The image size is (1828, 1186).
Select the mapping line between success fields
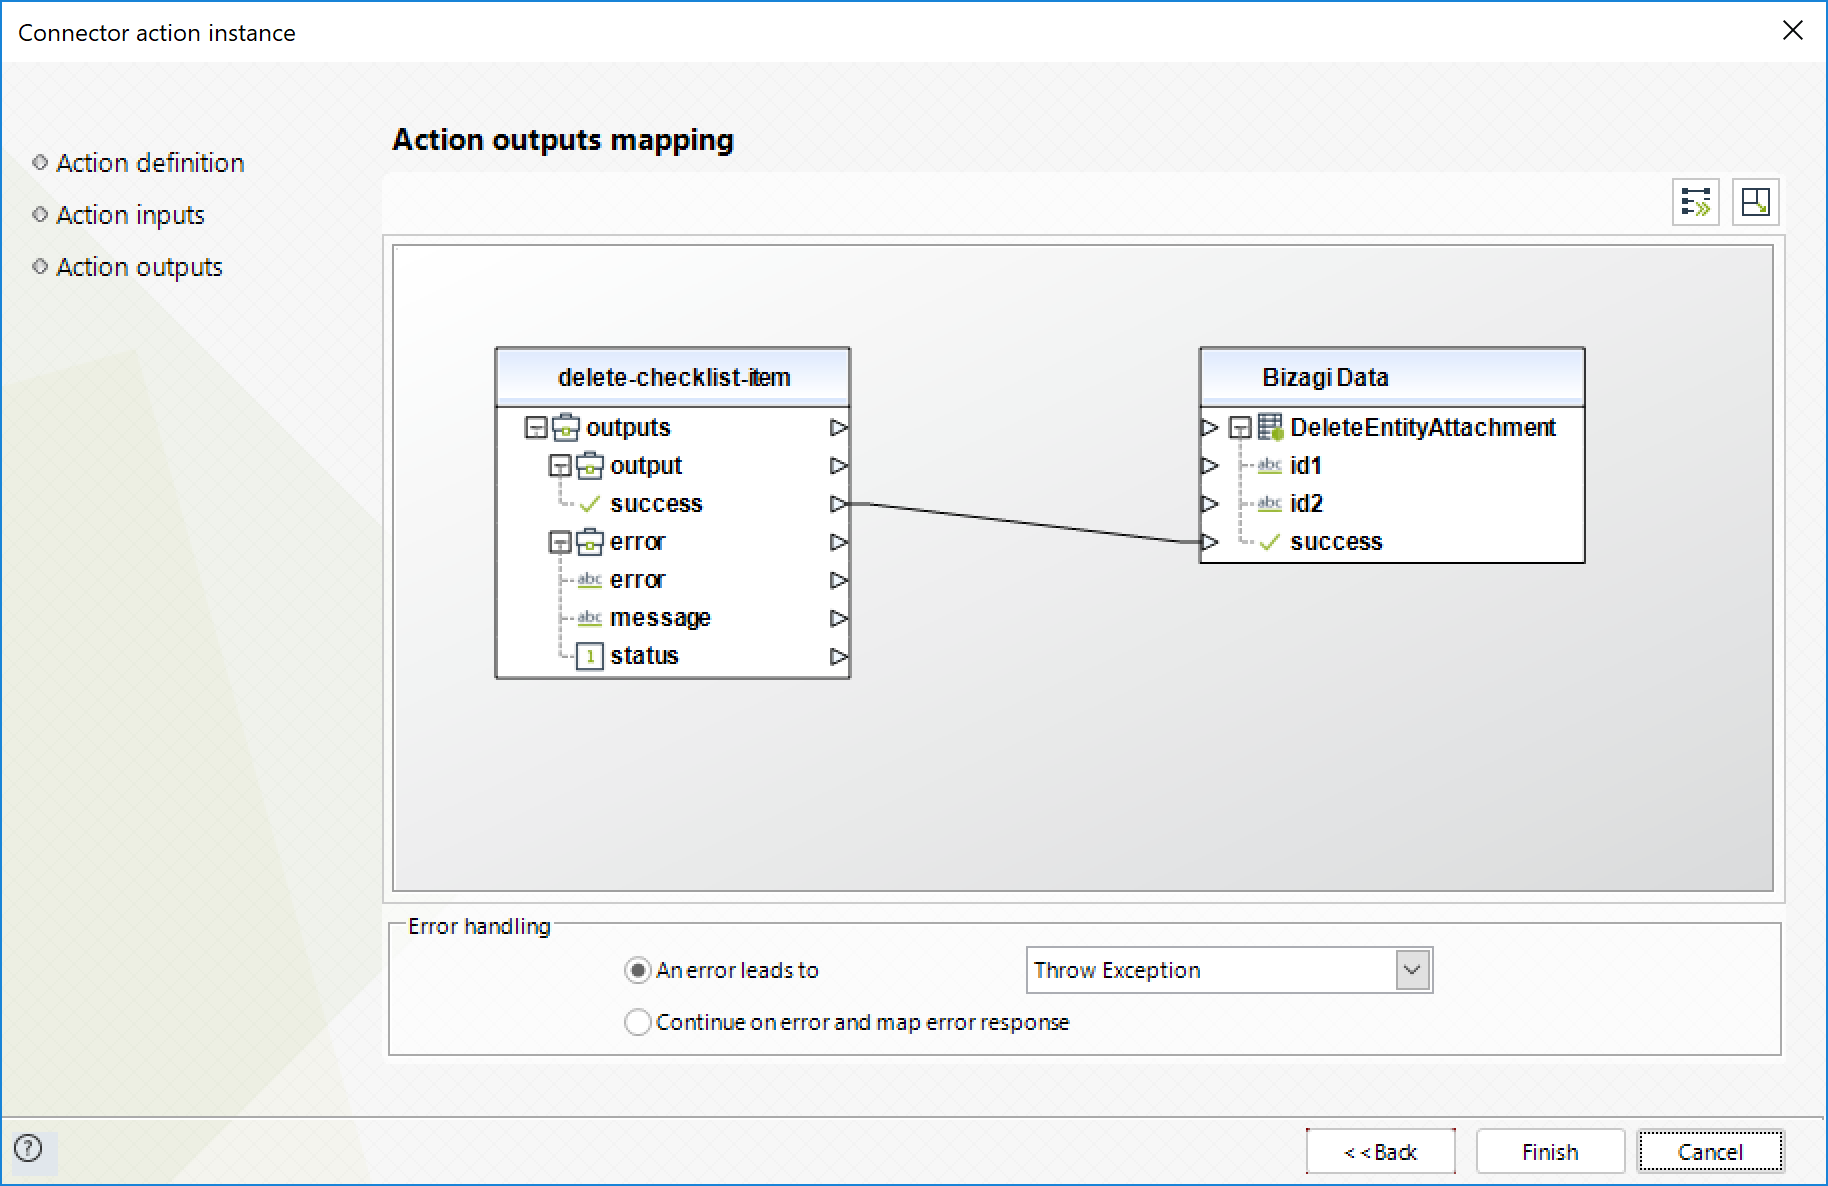[x=1025, y=522]
